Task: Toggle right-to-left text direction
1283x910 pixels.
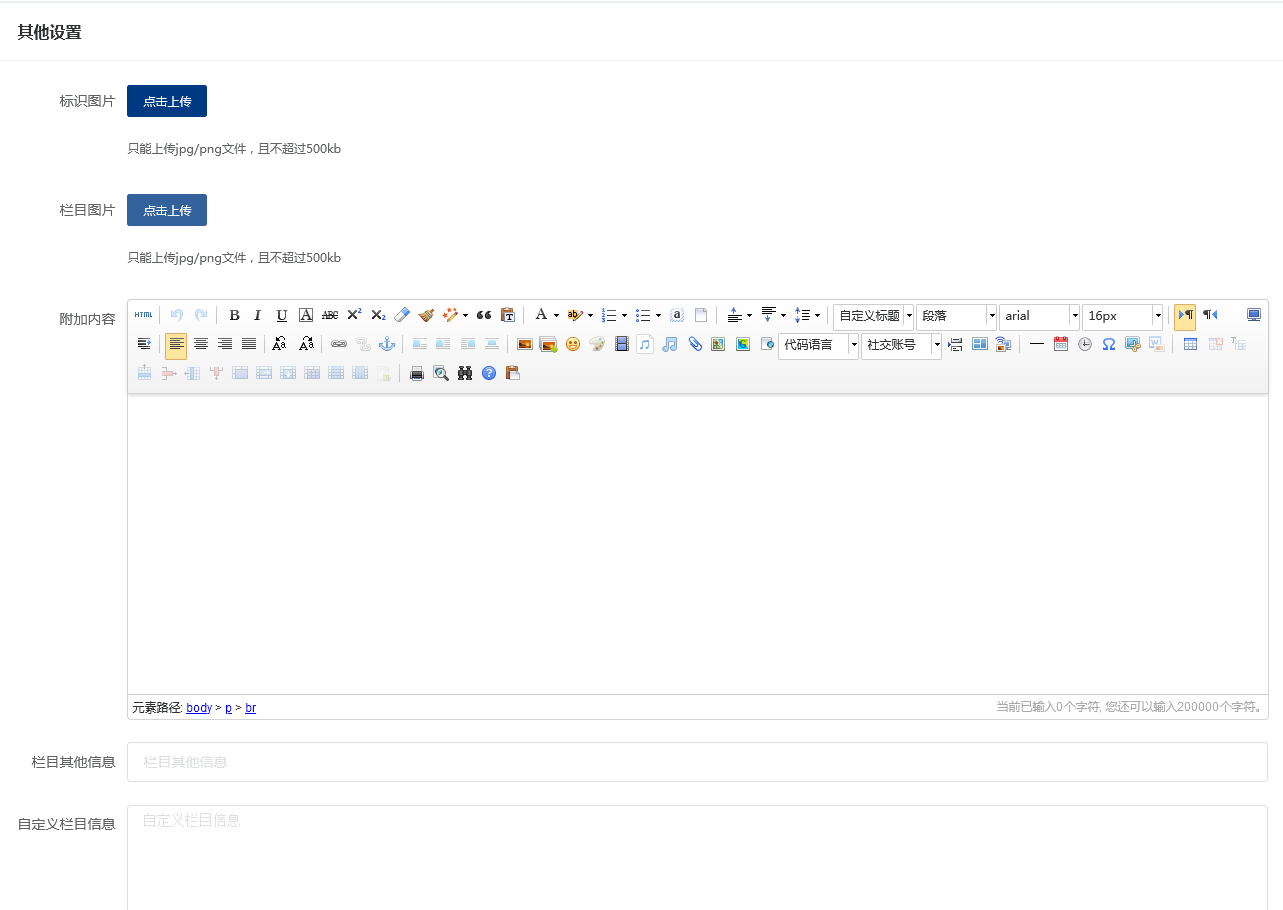Action: [1210, 315]
